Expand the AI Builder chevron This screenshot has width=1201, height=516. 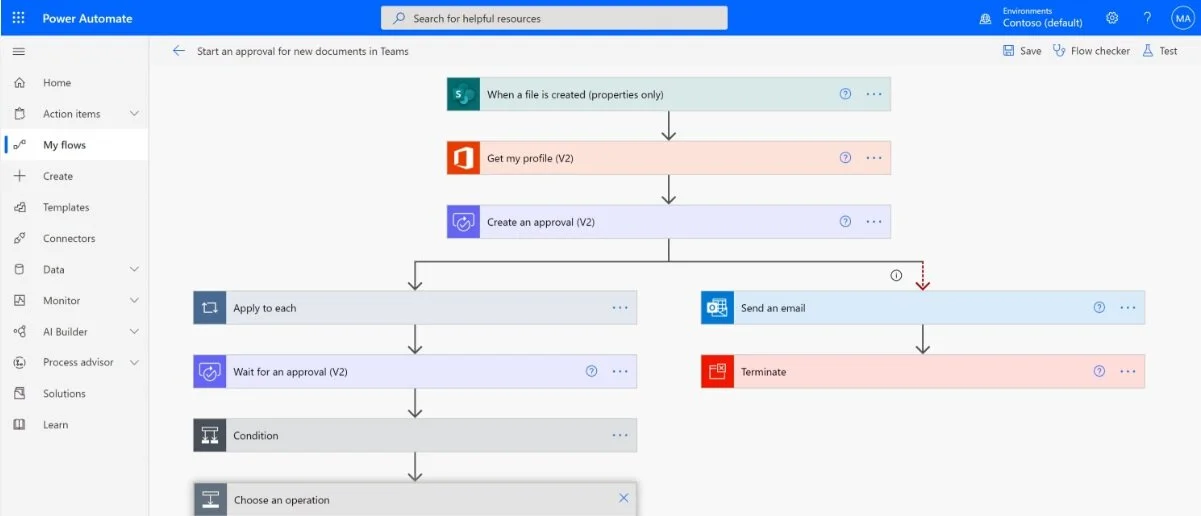[134, 331]
